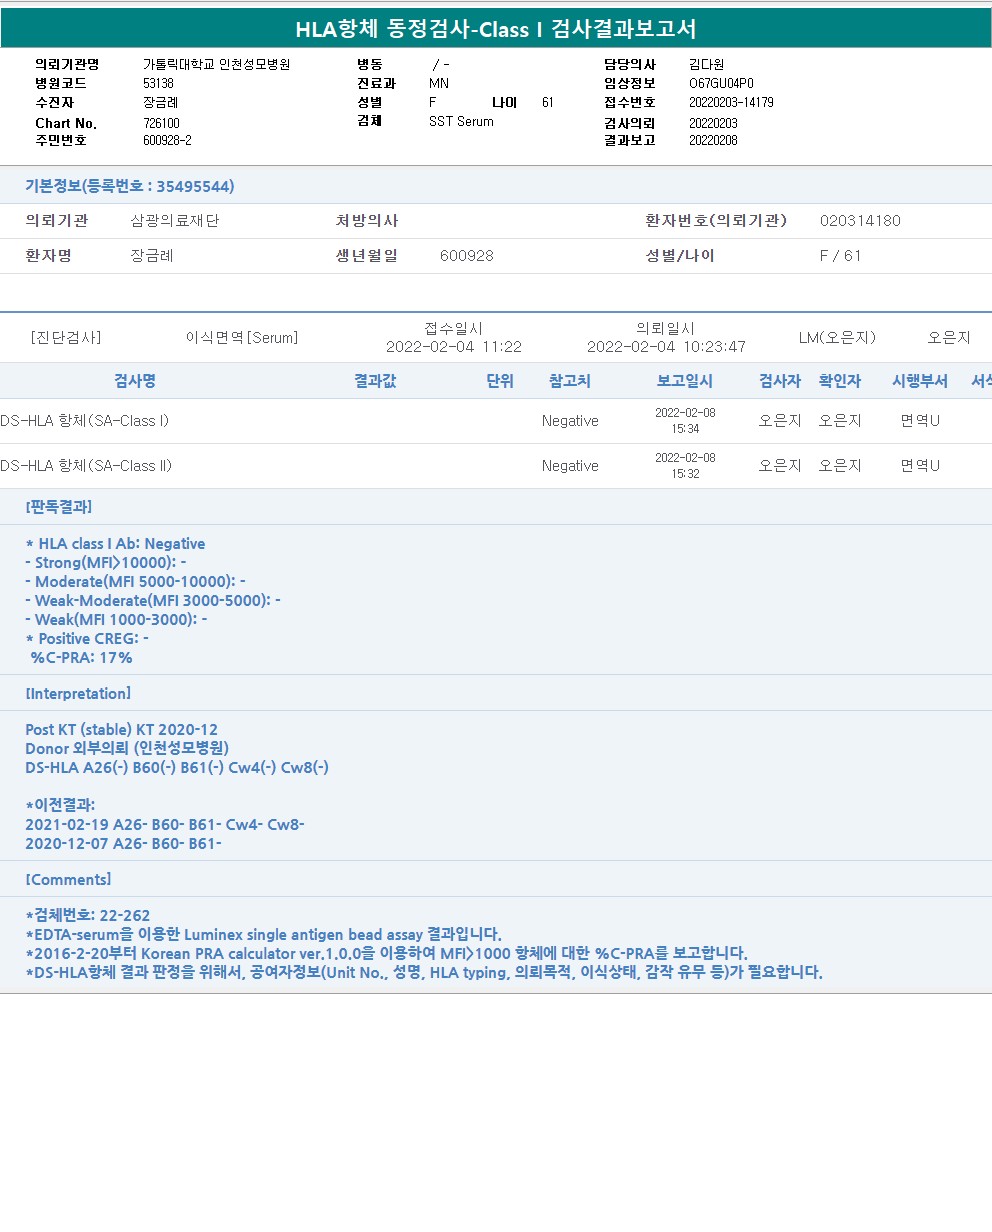Select comment about donor info '공여자정보(Unit No.'
992x1232 pixels.
424,973
